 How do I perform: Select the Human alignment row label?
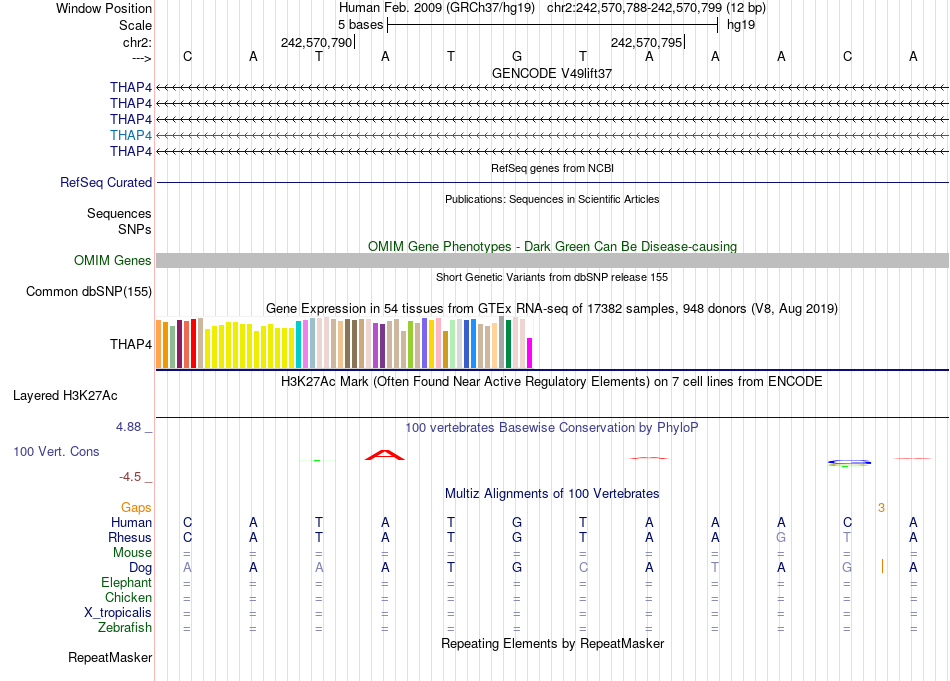[131, 522]
